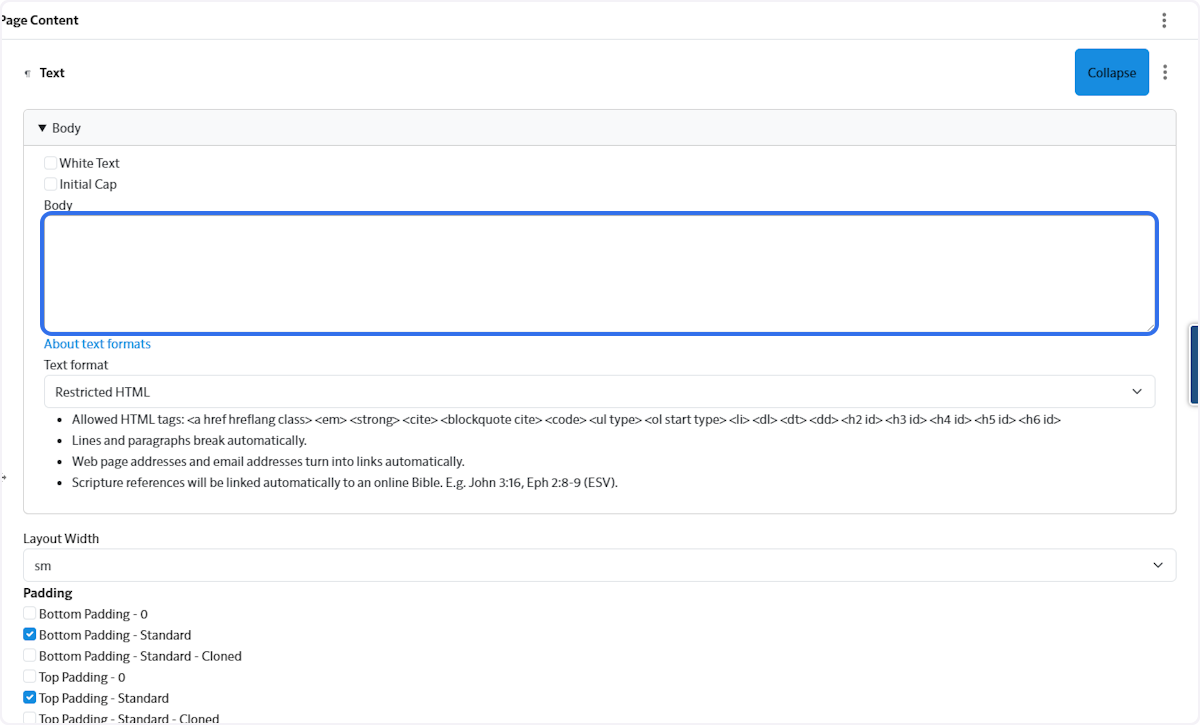
Task: Open the About text formats link
Action: coord(97,344)
